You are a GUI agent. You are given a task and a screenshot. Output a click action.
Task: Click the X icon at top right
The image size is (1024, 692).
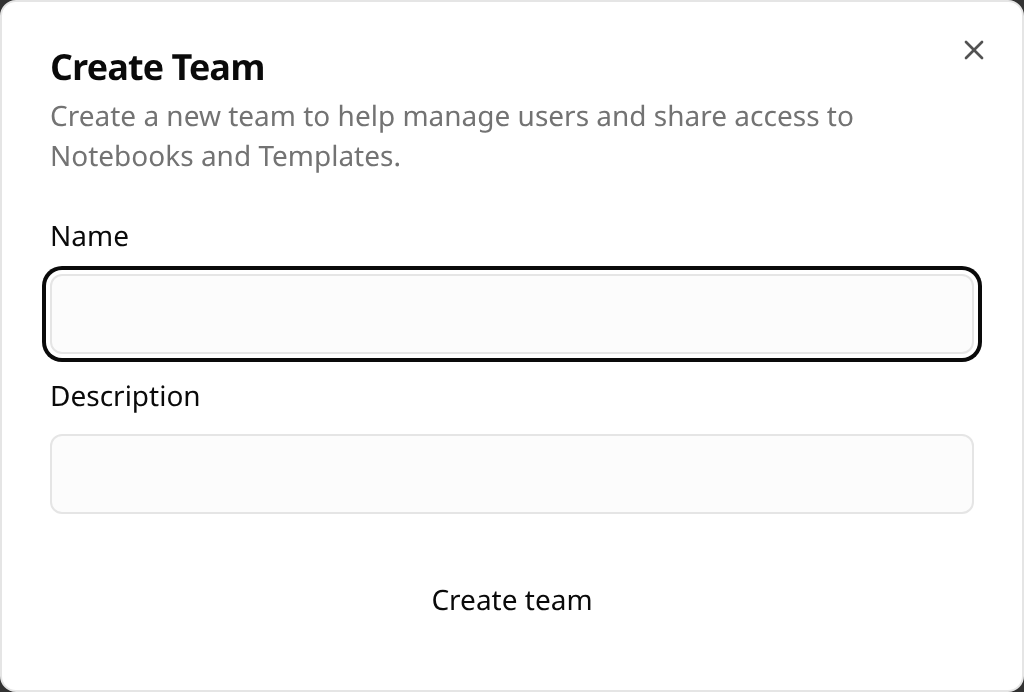coord(973,50)
